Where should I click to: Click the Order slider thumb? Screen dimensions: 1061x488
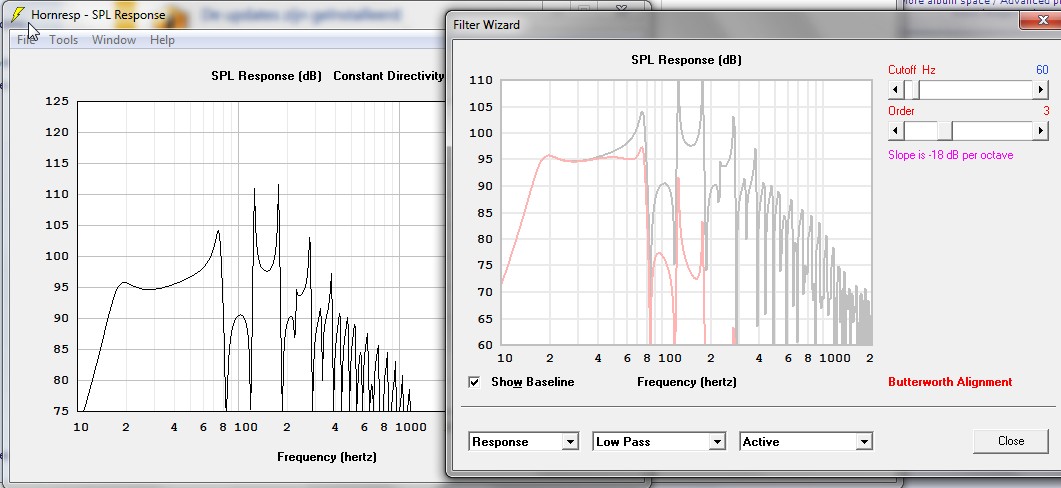[945, 130]
